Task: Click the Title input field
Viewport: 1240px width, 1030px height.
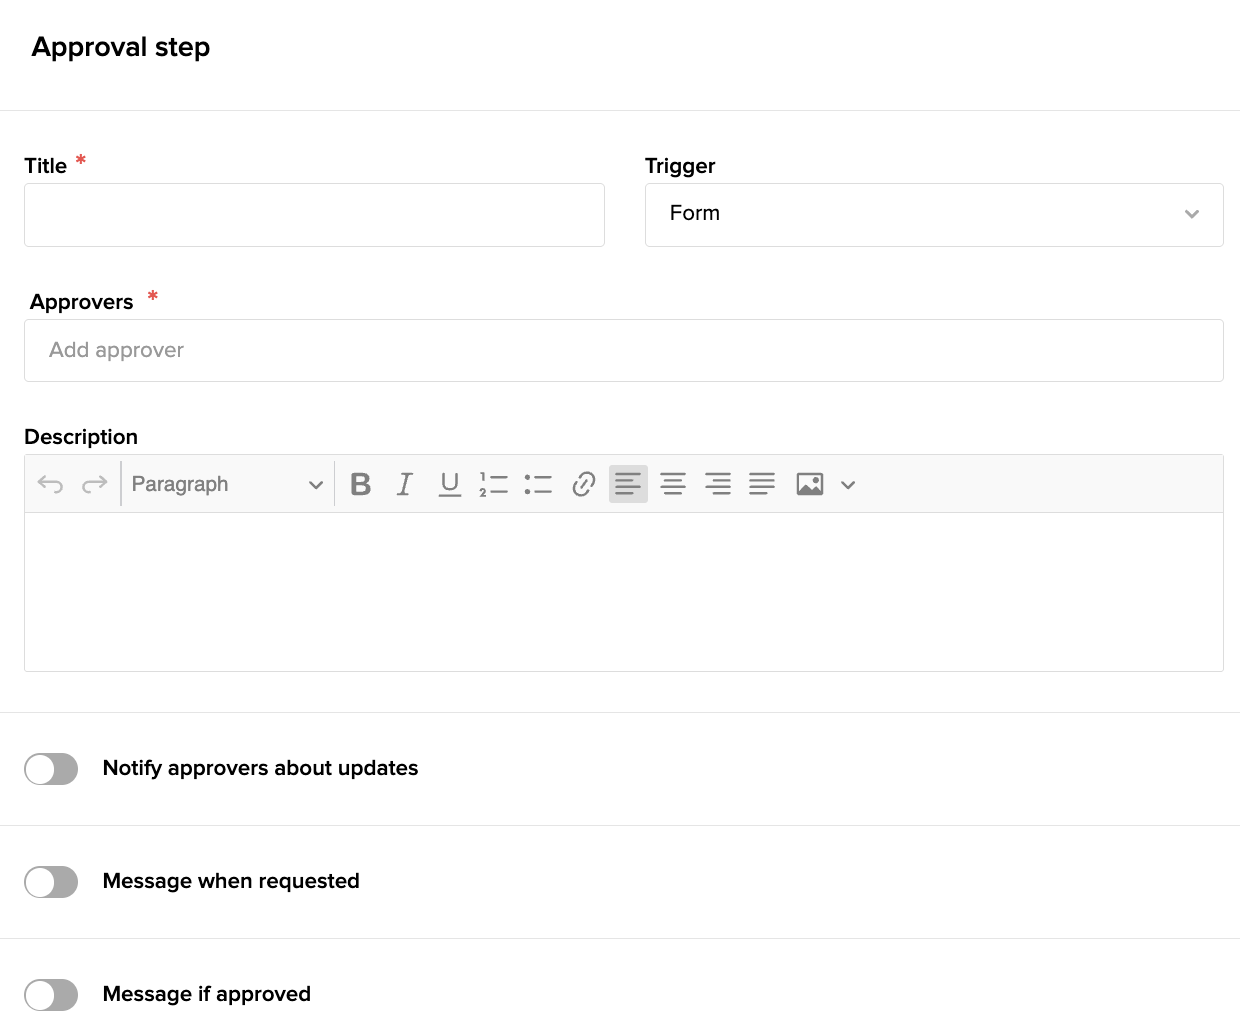Action: tap(314, 215)
